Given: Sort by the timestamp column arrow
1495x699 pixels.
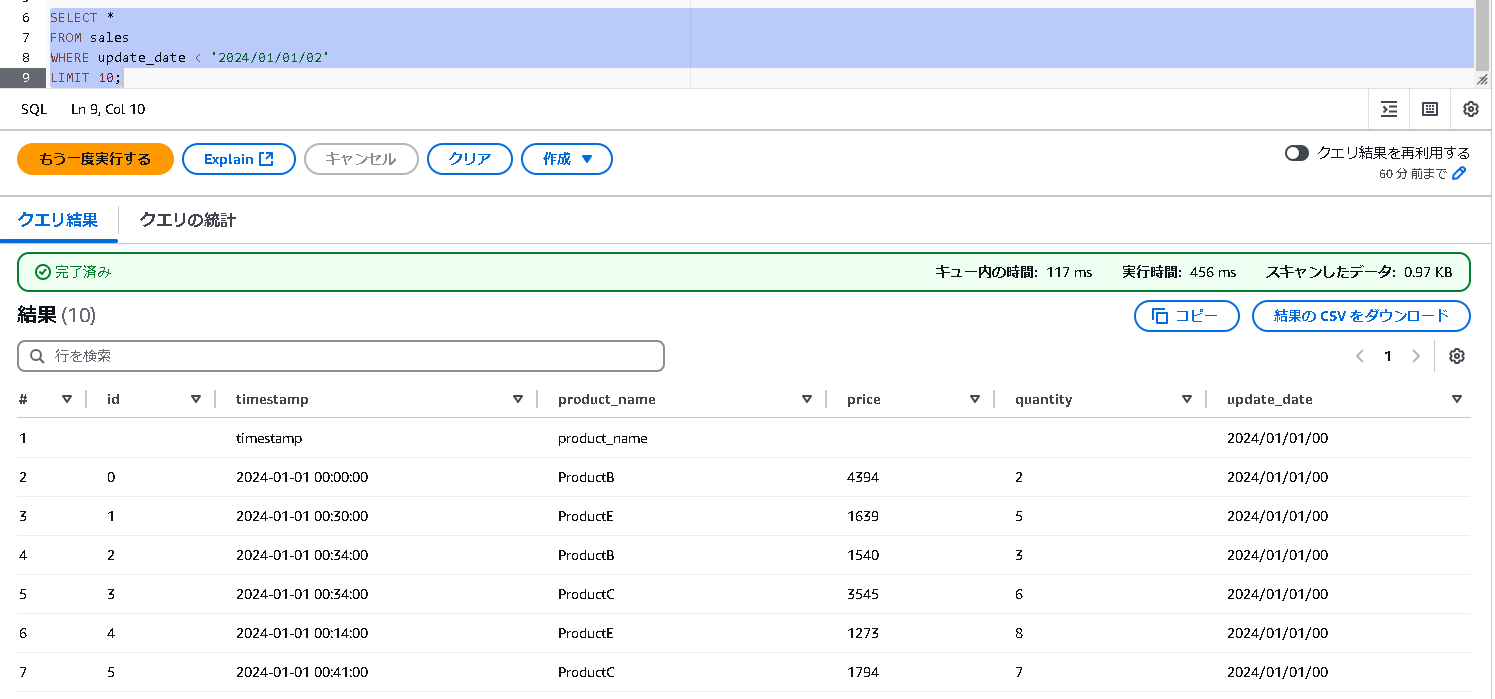Looking at the screenshot, I should pos(518,399).
